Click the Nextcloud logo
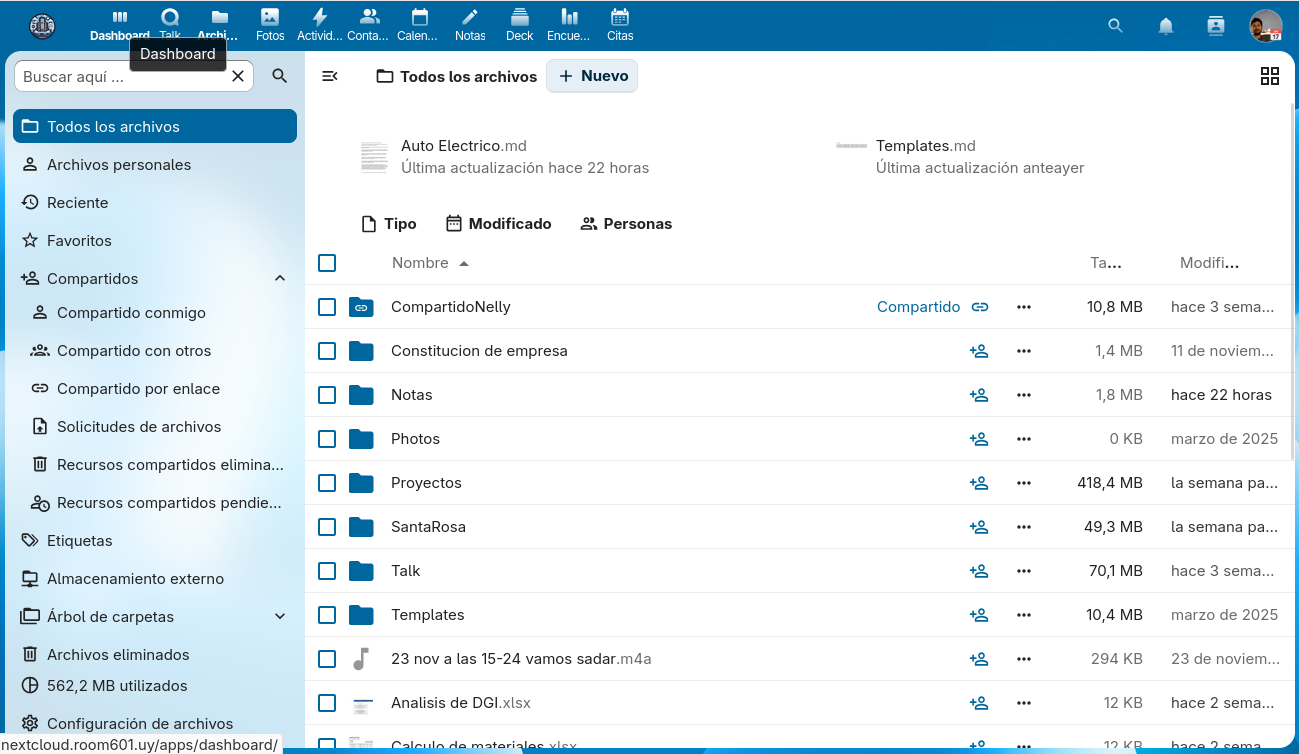Screen dimensions: 1299x754 click(x=43, y=26)
